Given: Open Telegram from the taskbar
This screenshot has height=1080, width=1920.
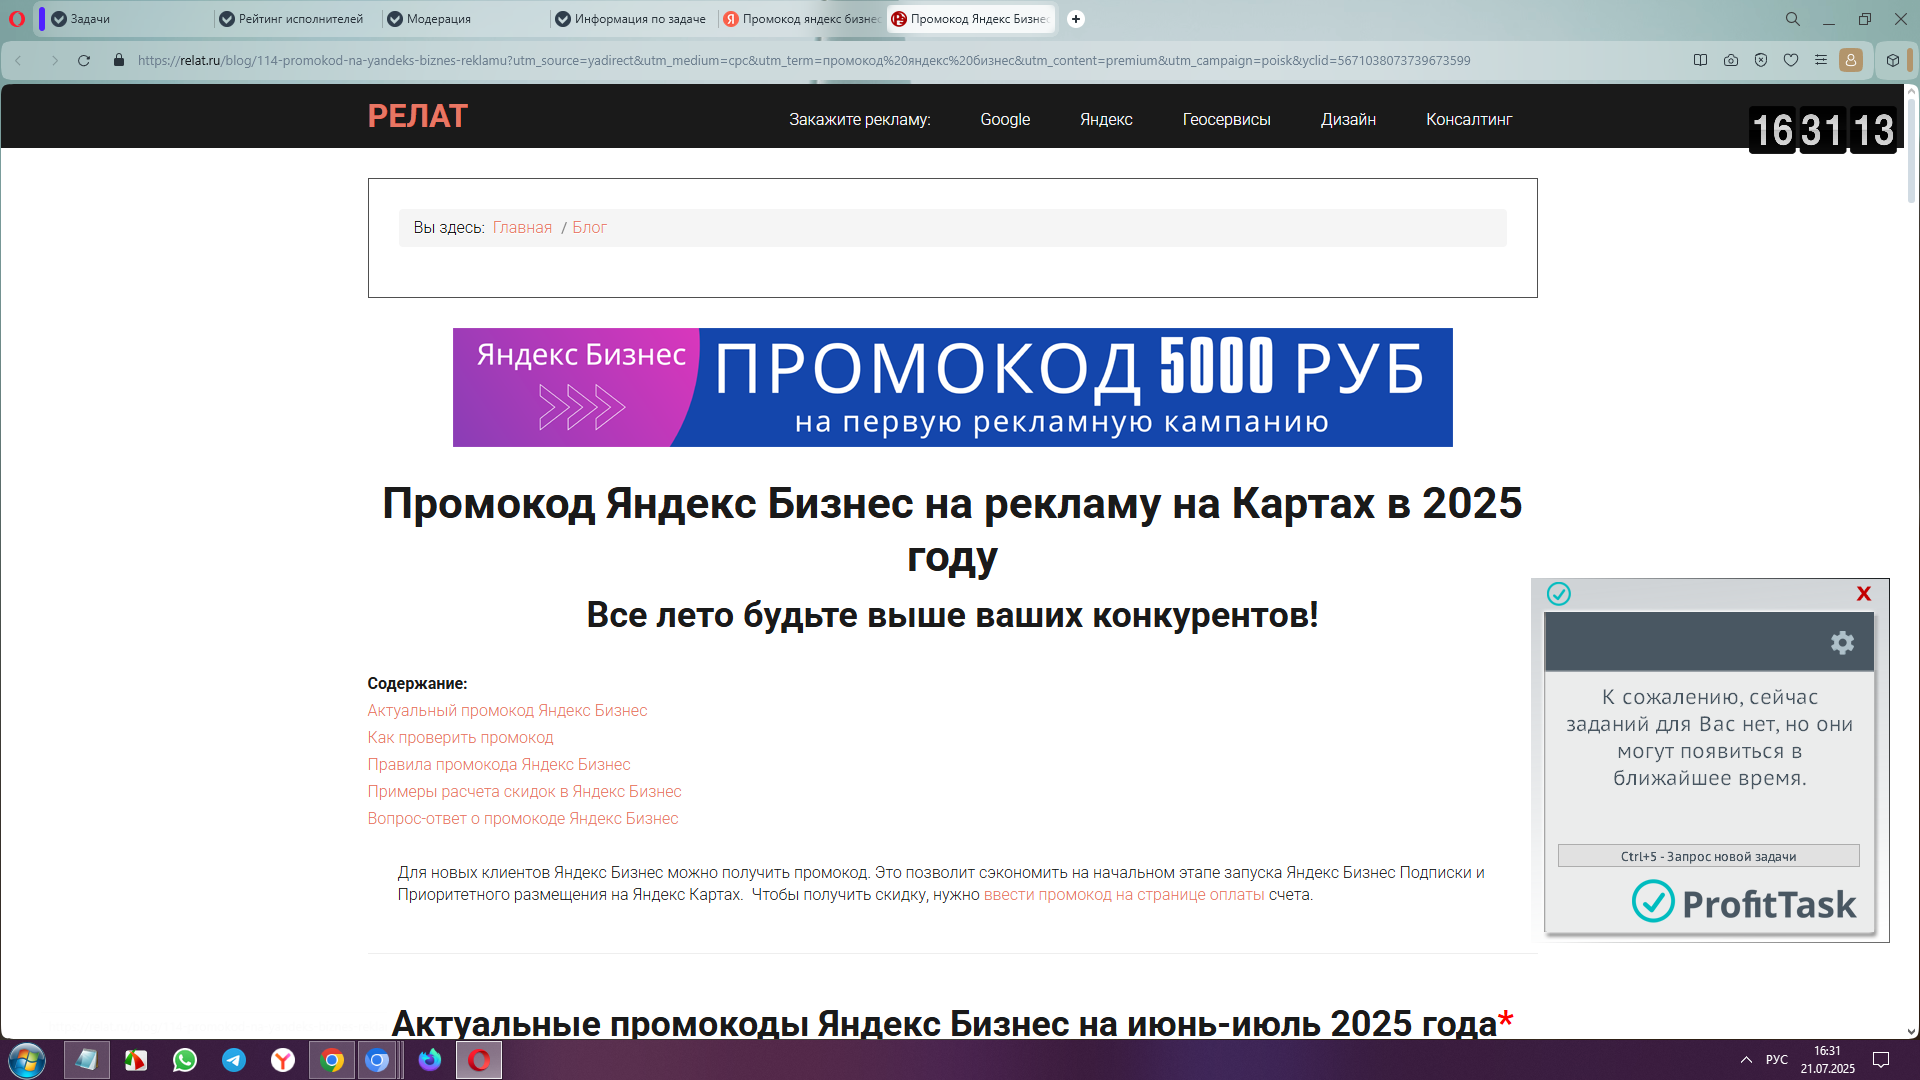Looking at the screenshot, I should coord(234,1060).
